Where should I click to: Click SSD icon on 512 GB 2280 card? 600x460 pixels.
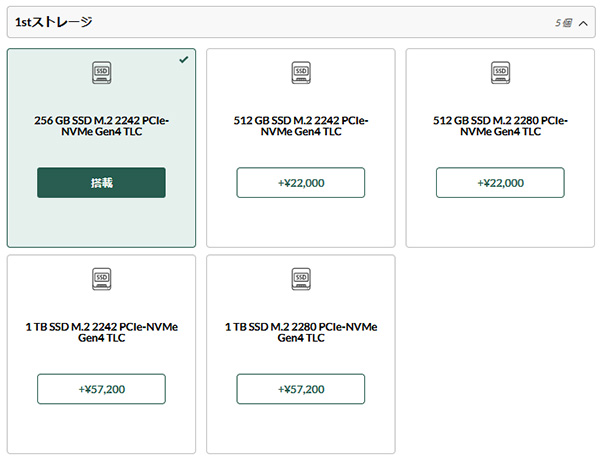(501, 73)
